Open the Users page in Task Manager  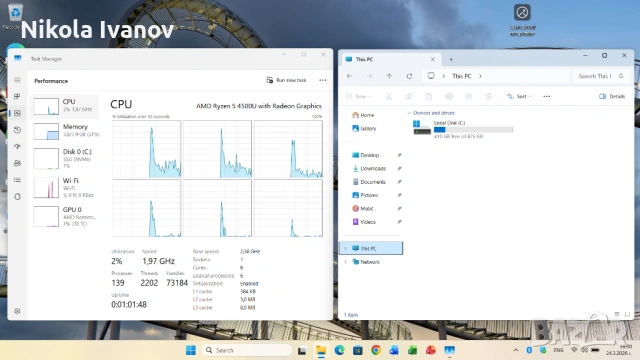click(x=17, y=163)
